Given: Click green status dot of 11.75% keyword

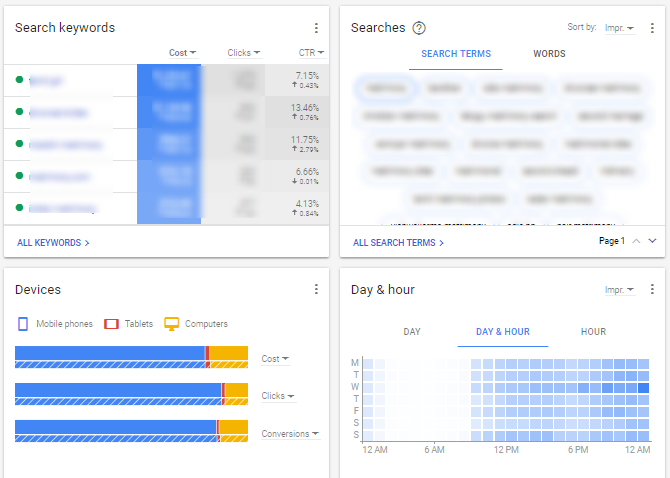Looking at the screenshot, I should tap(19, 144).
